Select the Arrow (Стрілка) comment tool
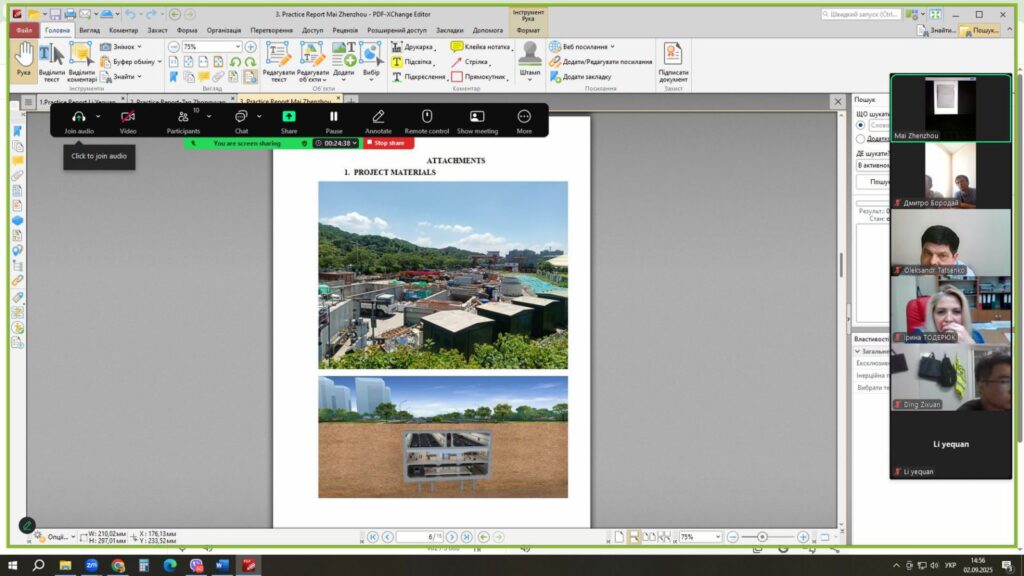Image resolution: width=1024 pixels, height=576 pixels. (470, 62)
